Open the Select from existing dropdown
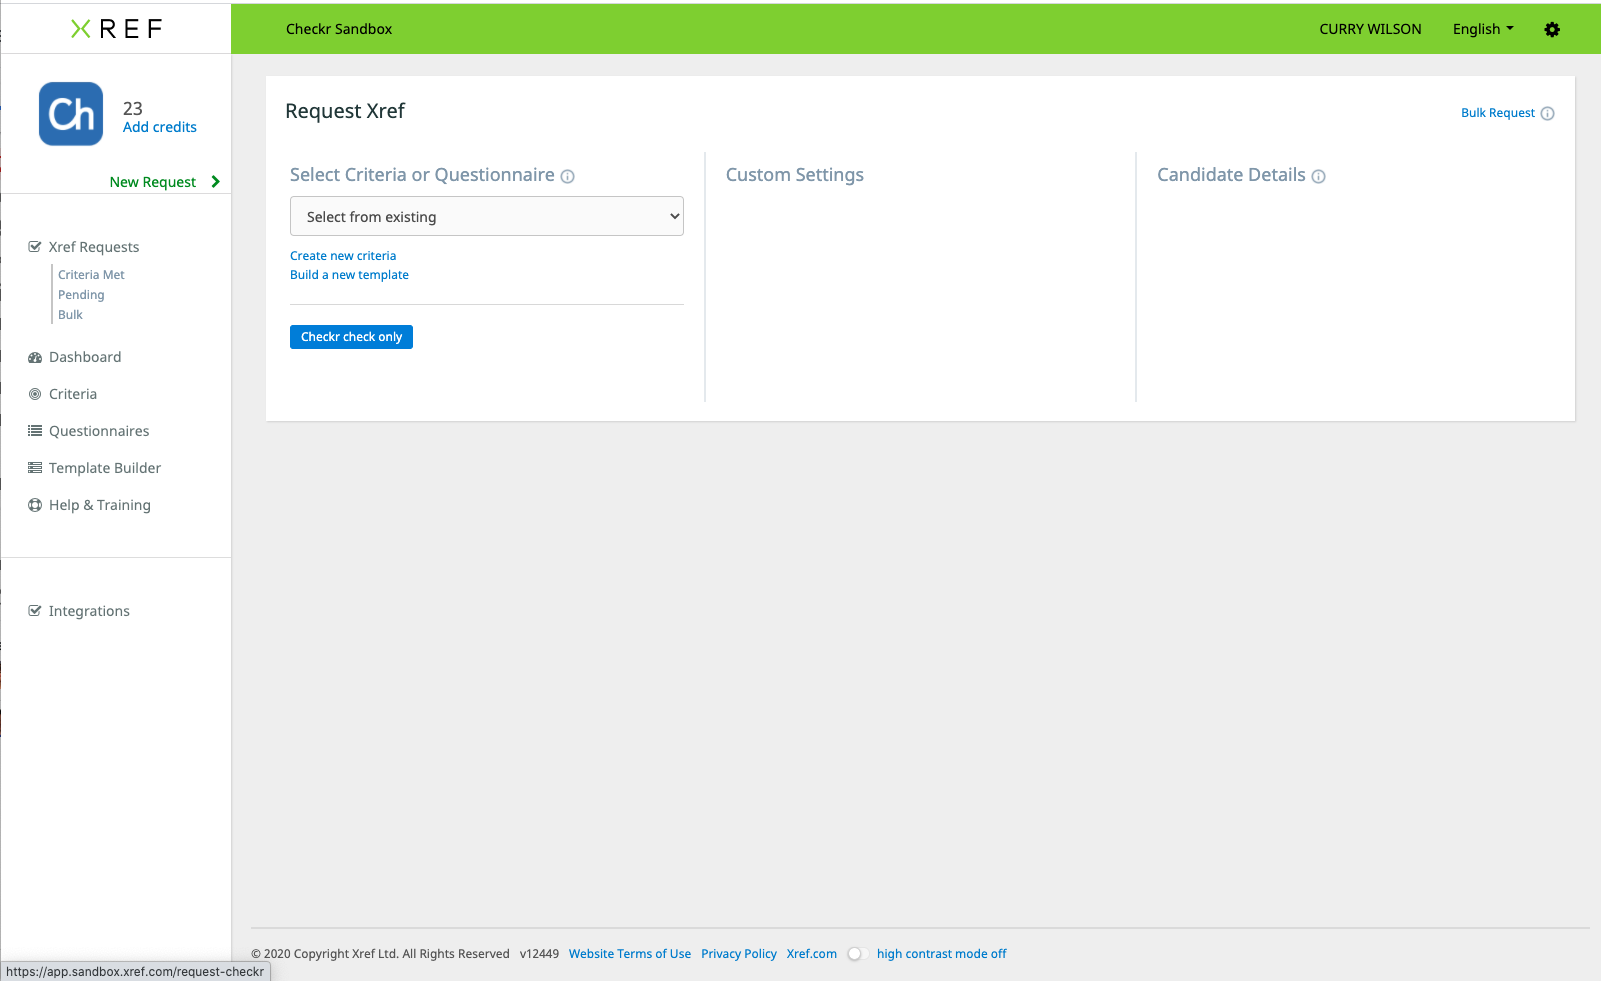Image resolution: width=1601 pixels, height=981 pixels. 487,216
